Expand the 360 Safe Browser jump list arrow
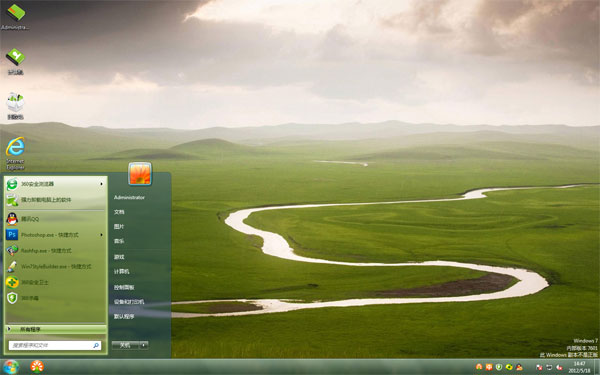 [101, 184]
